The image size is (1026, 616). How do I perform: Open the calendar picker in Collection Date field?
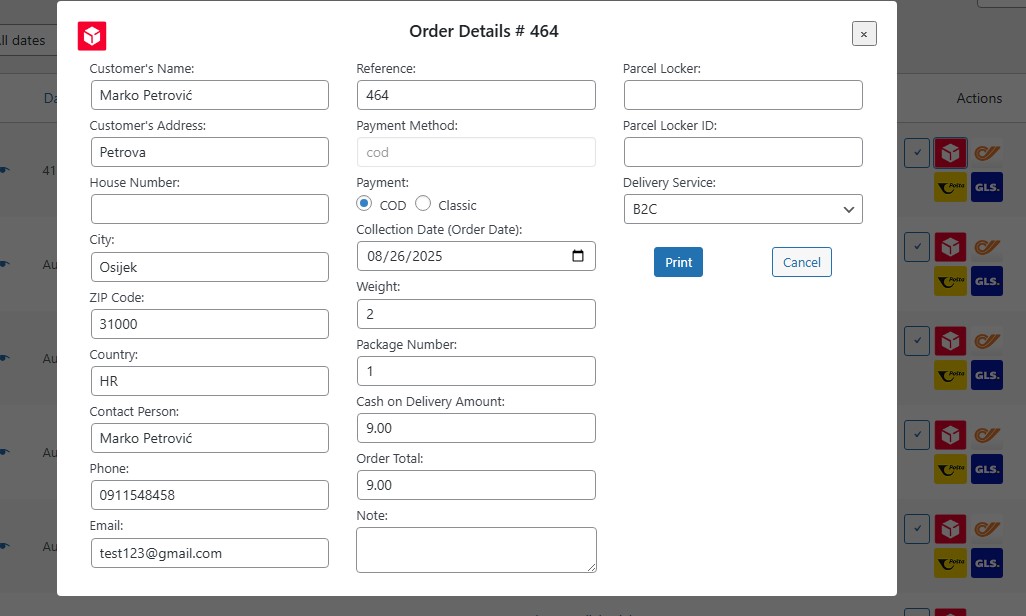click(x=578, y=256)
